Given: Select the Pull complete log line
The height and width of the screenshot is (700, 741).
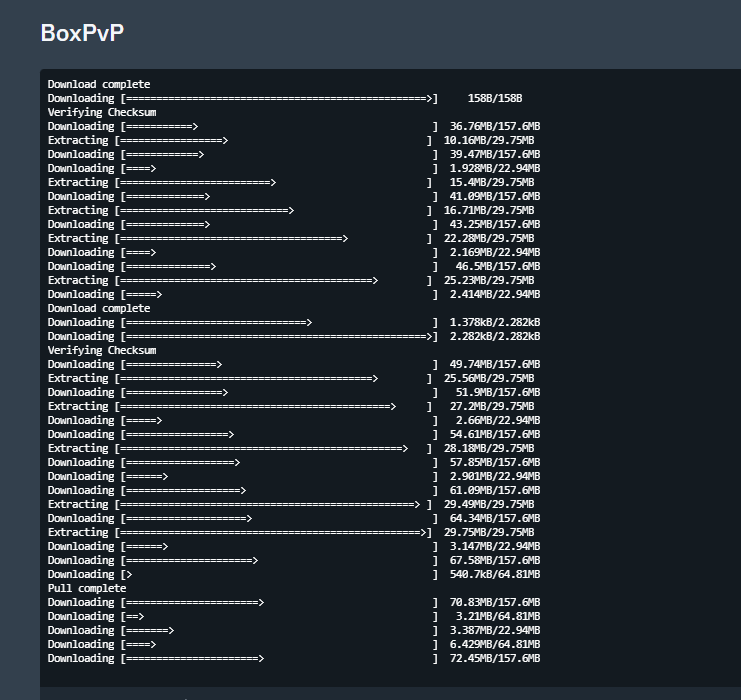Looking at the screenshot, I should point(87,588).
